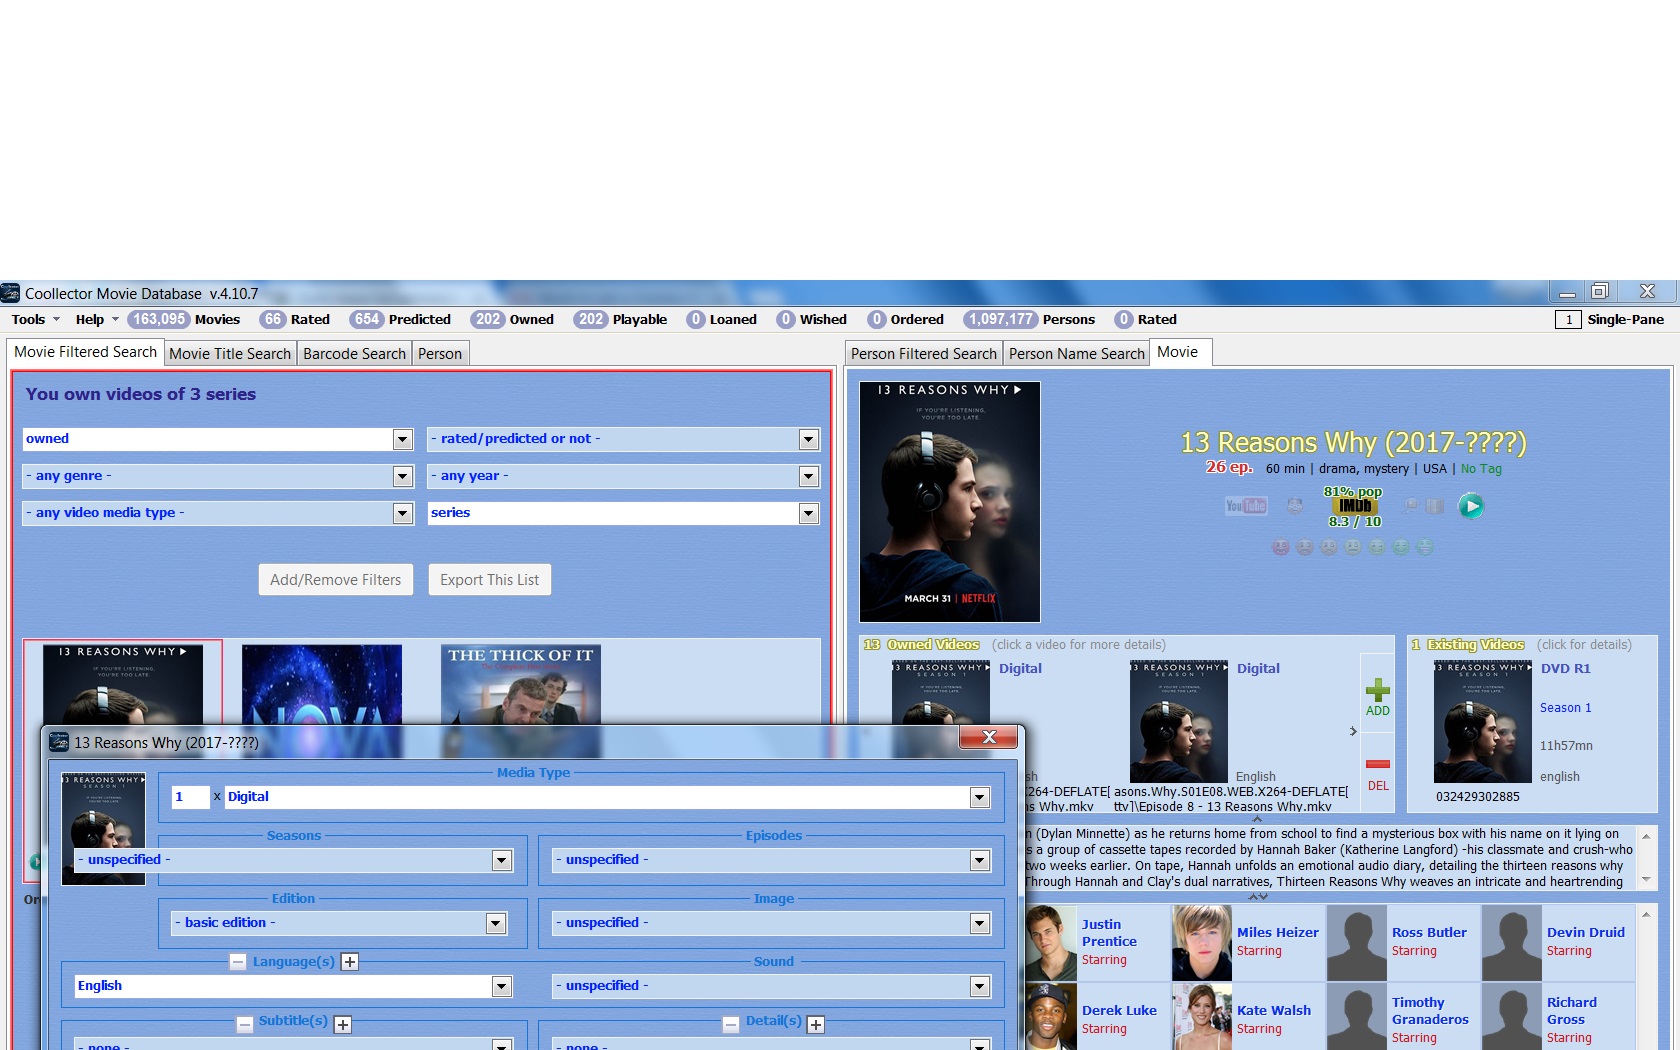
Task: Expand the 'series' filter dropdown
Action: pyautogui.click(x=809, y=513)
